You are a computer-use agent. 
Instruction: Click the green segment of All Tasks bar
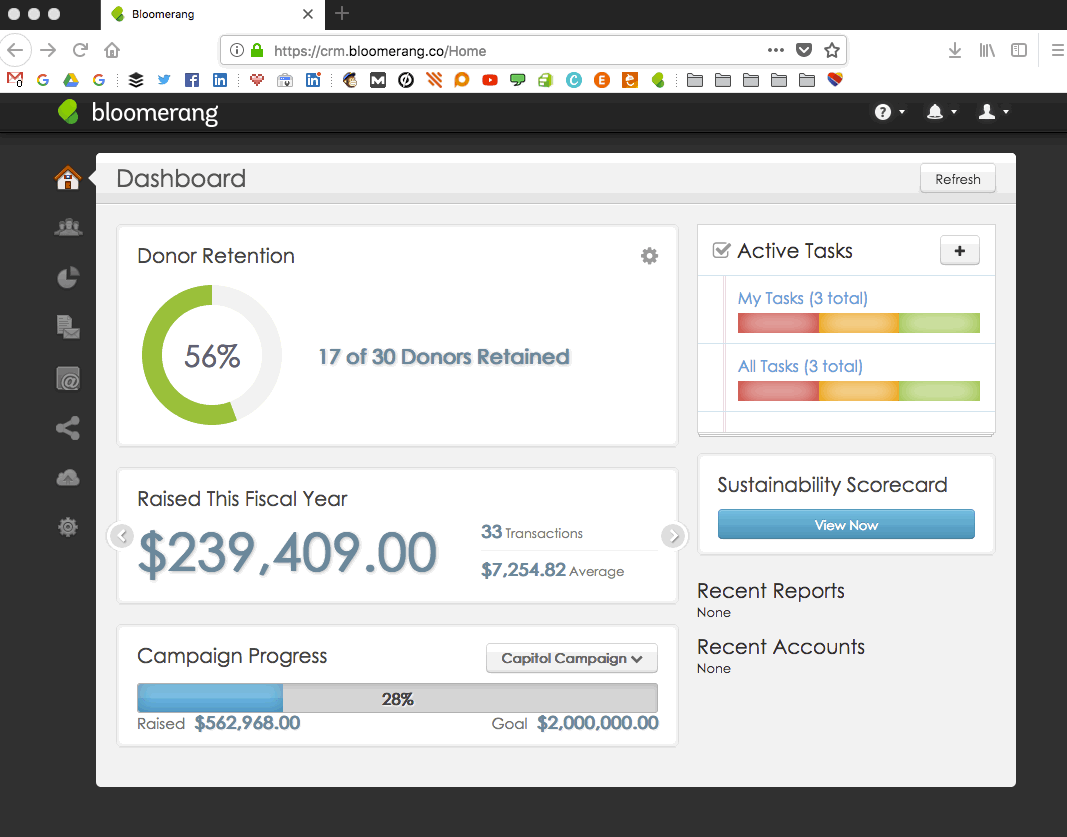tap(939, 391)
